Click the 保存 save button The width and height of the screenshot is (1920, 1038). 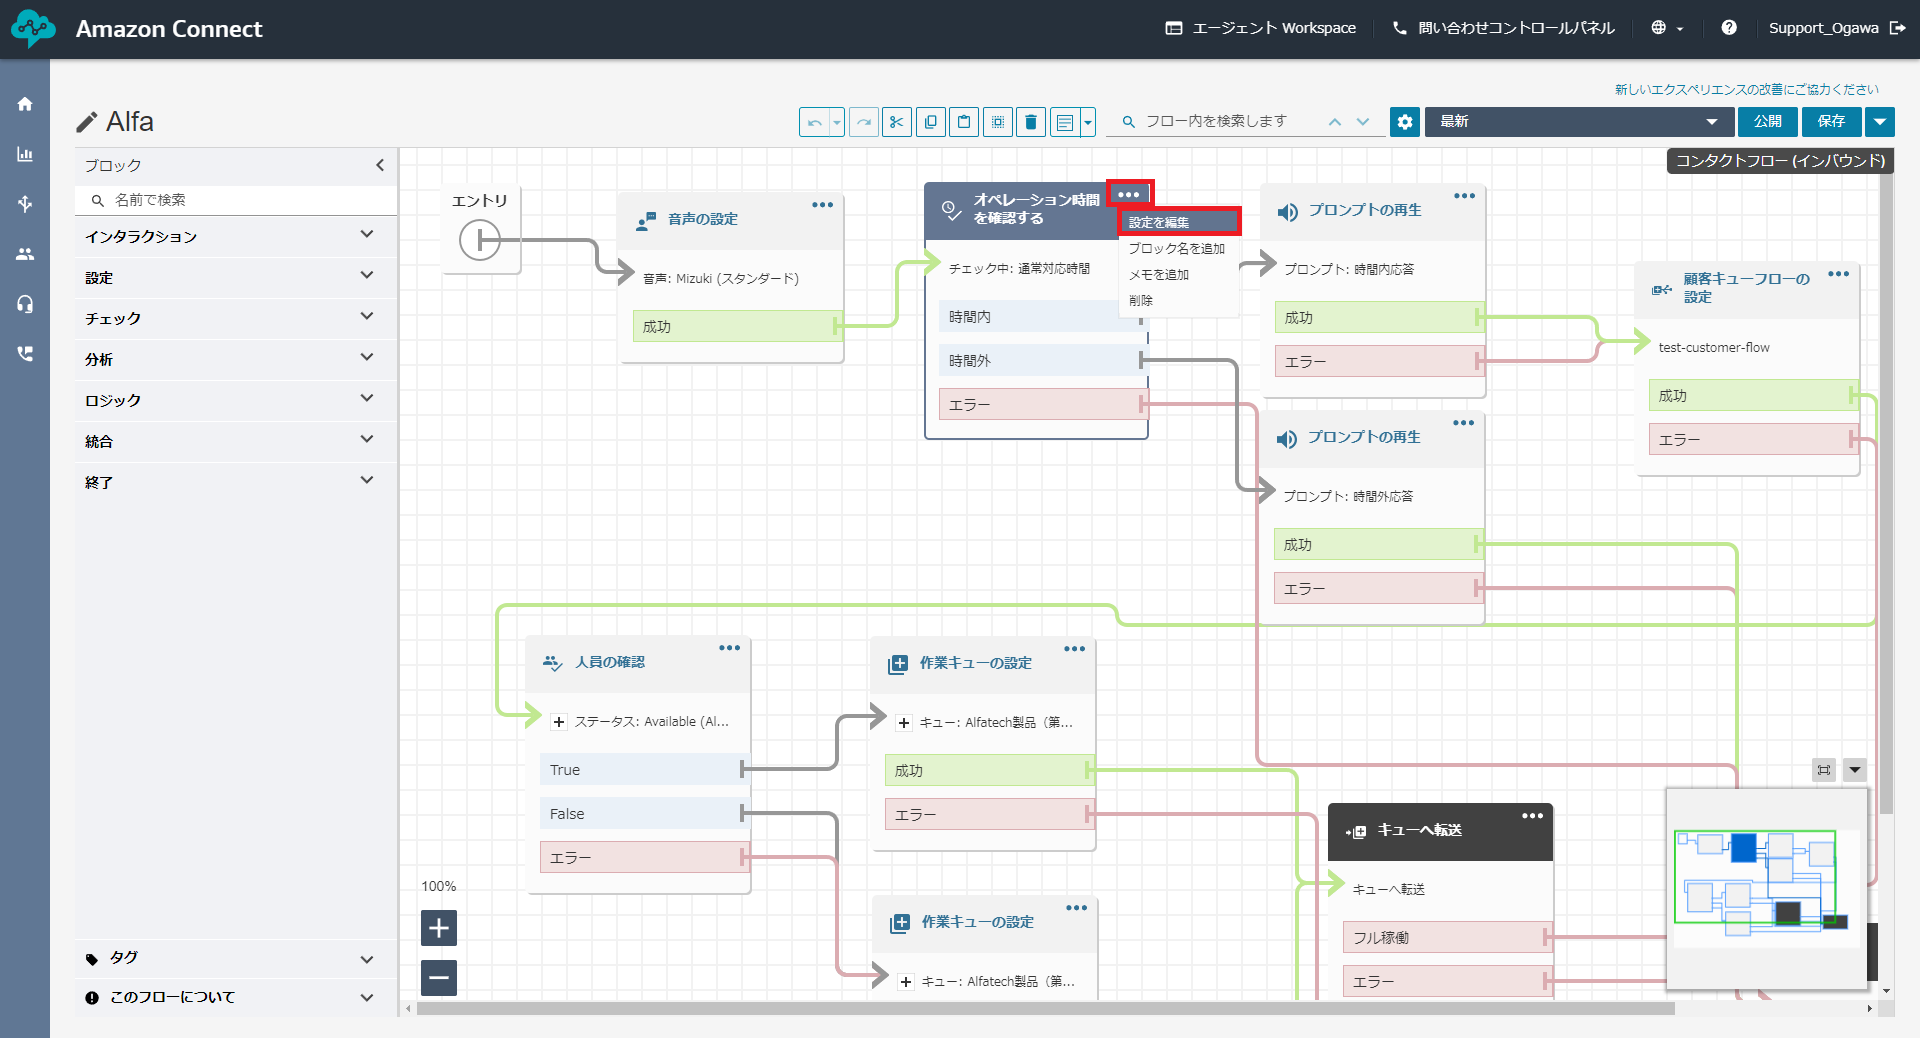click(1831, 122)
